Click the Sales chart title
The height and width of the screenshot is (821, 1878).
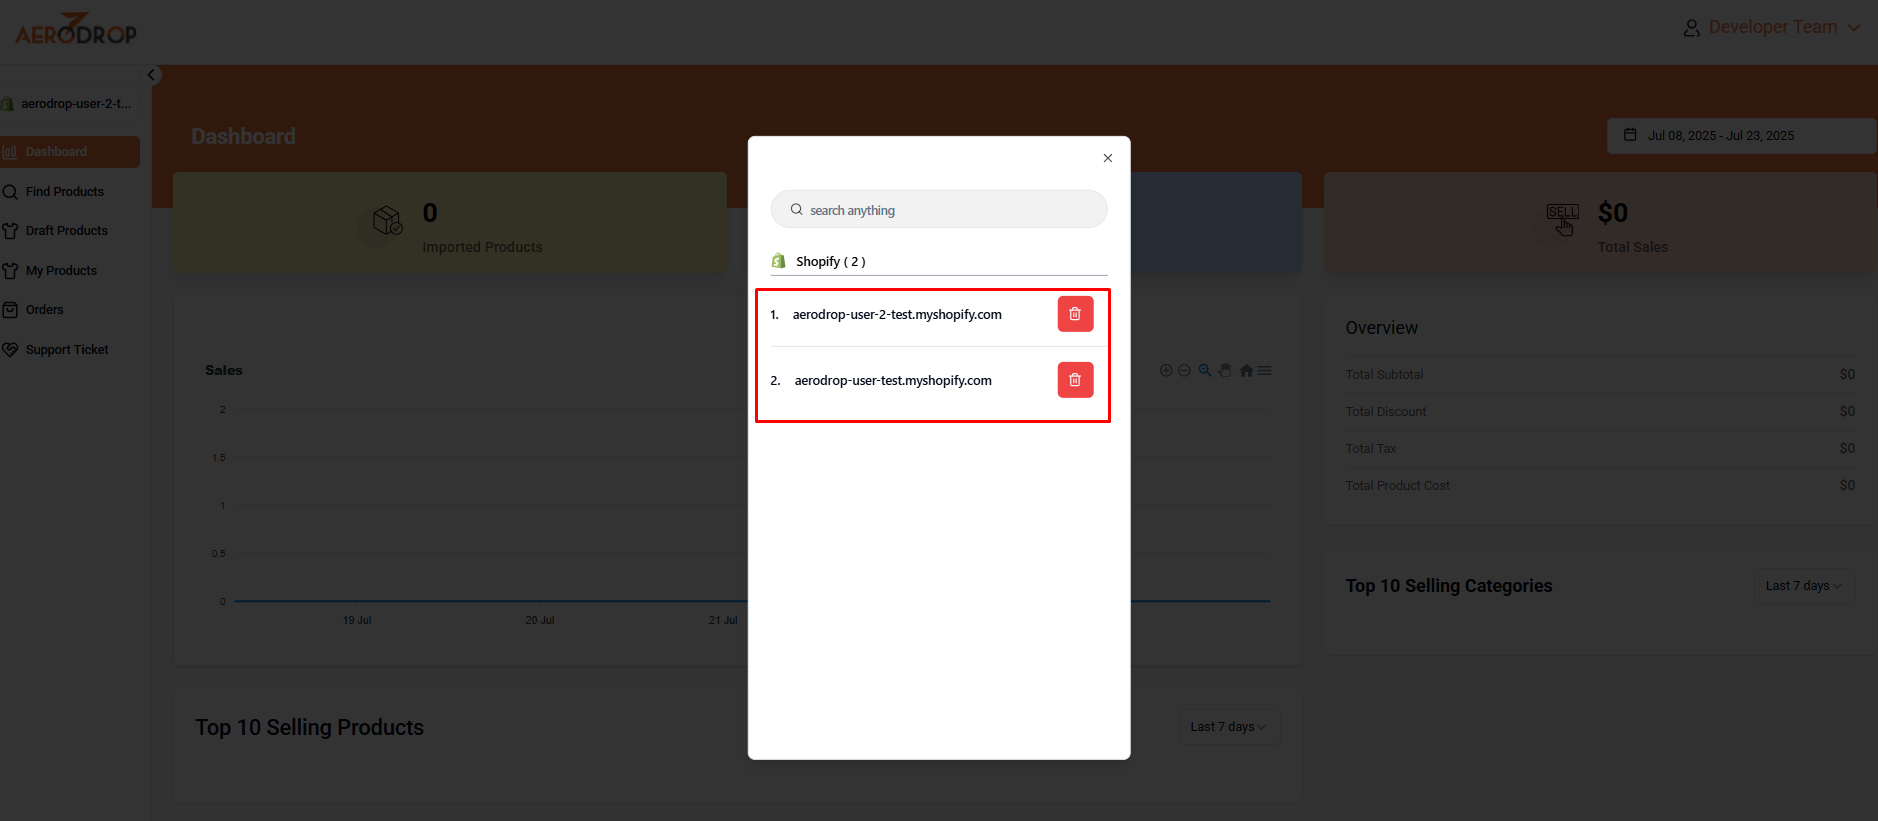tap(224, 370)
